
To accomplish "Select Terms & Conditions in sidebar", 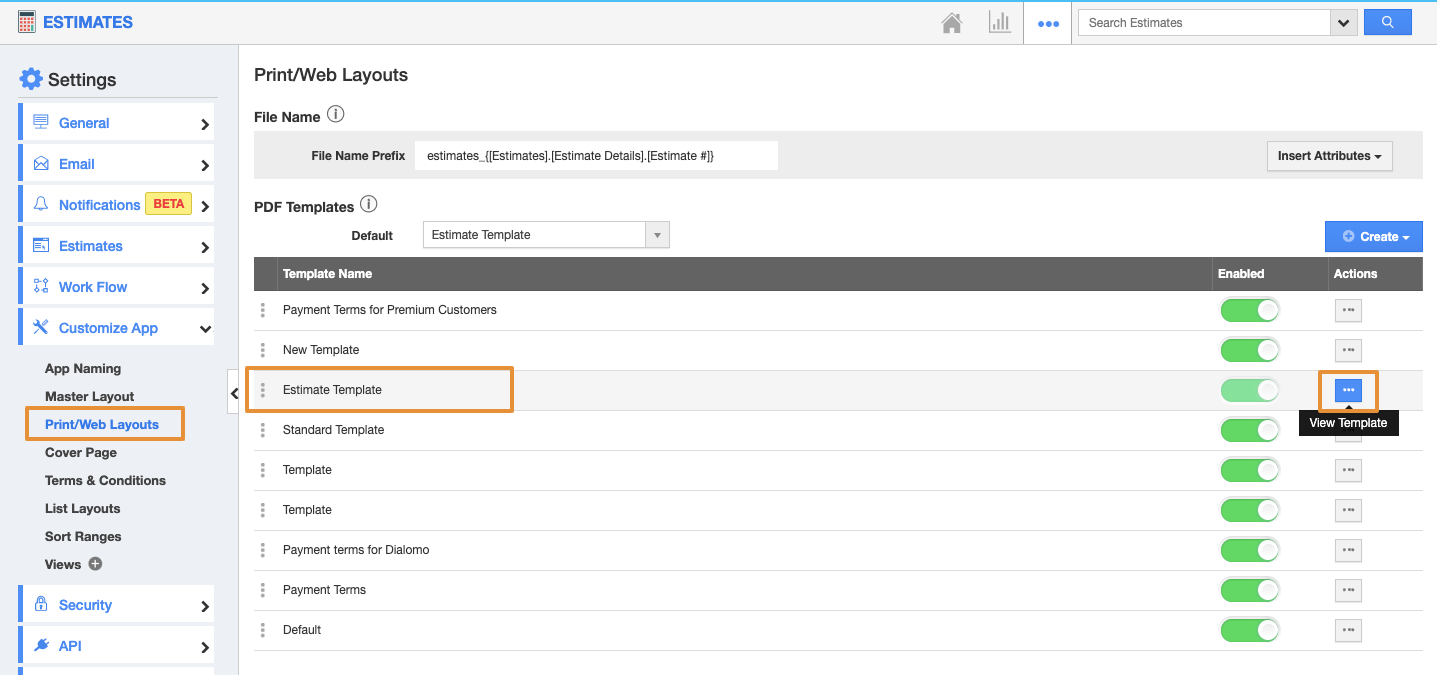I will pyautogui.click(x=105, y=480).
